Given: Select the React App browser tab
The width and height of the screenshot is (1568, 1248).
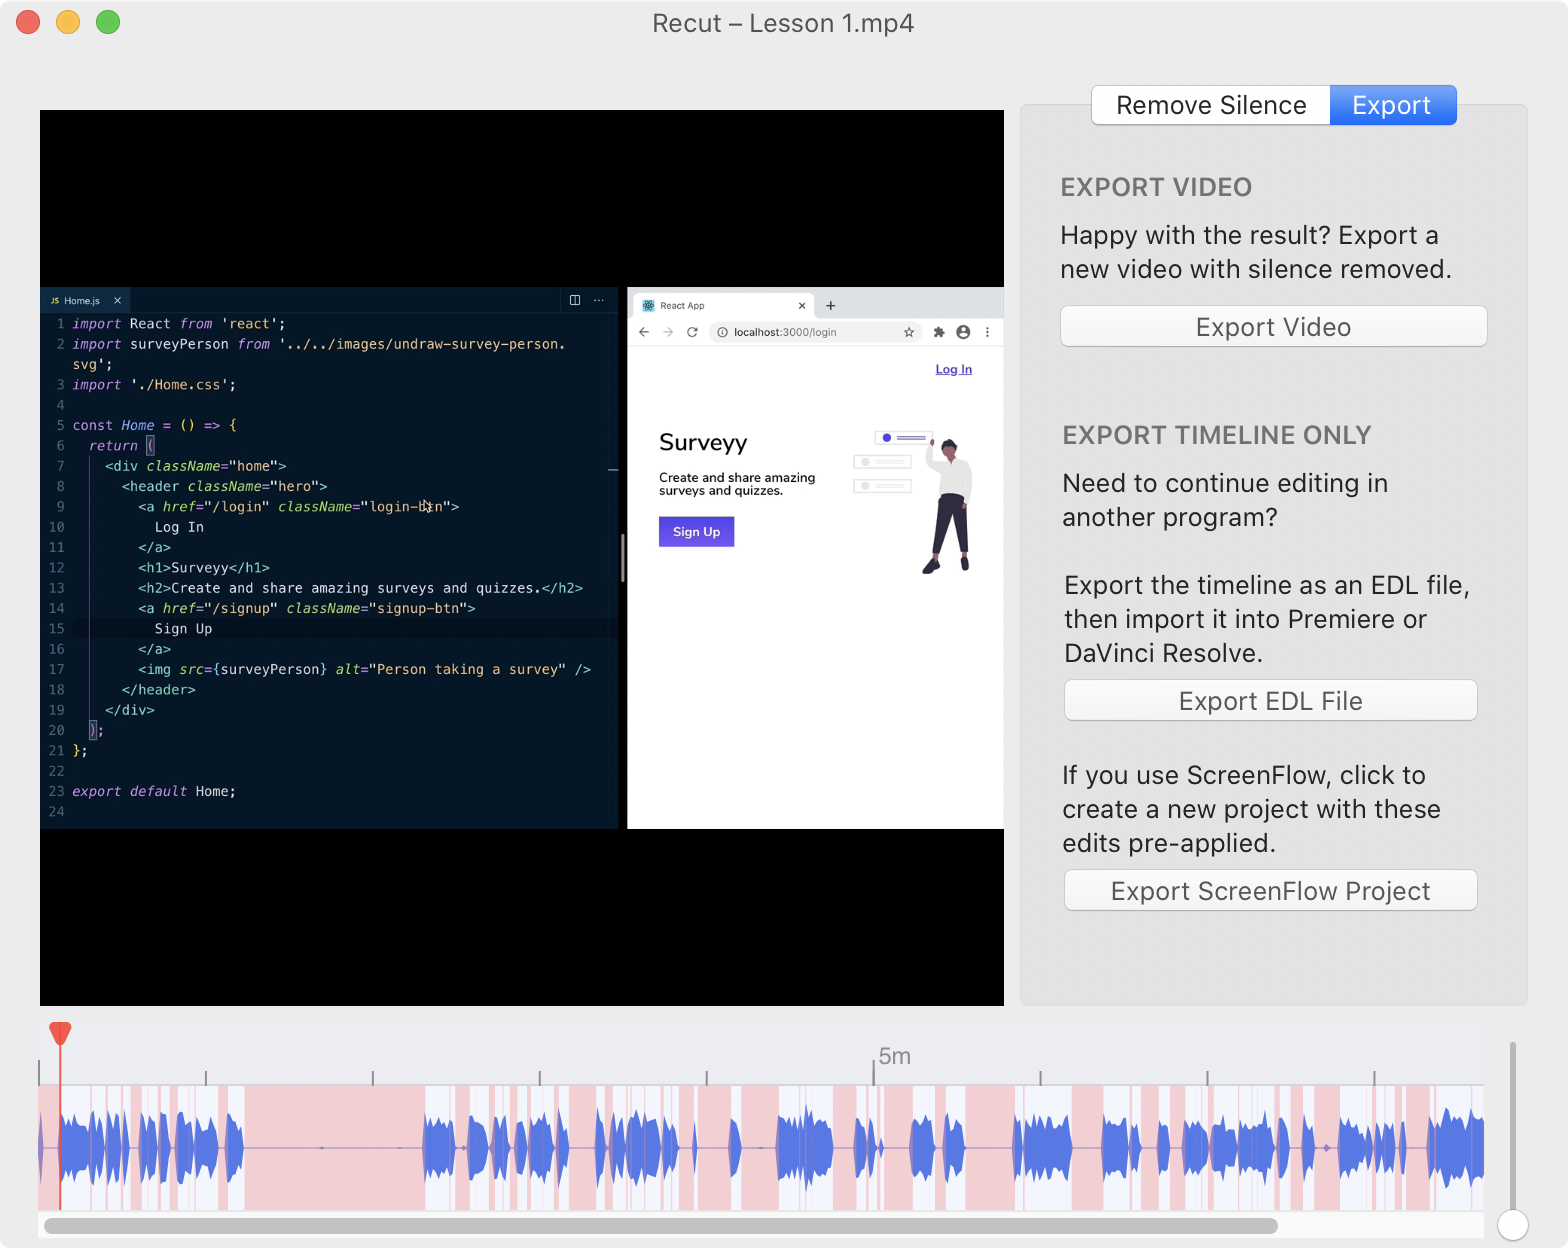Looking at the screenshot, I should pyautogui.click(x=723, y=306).
